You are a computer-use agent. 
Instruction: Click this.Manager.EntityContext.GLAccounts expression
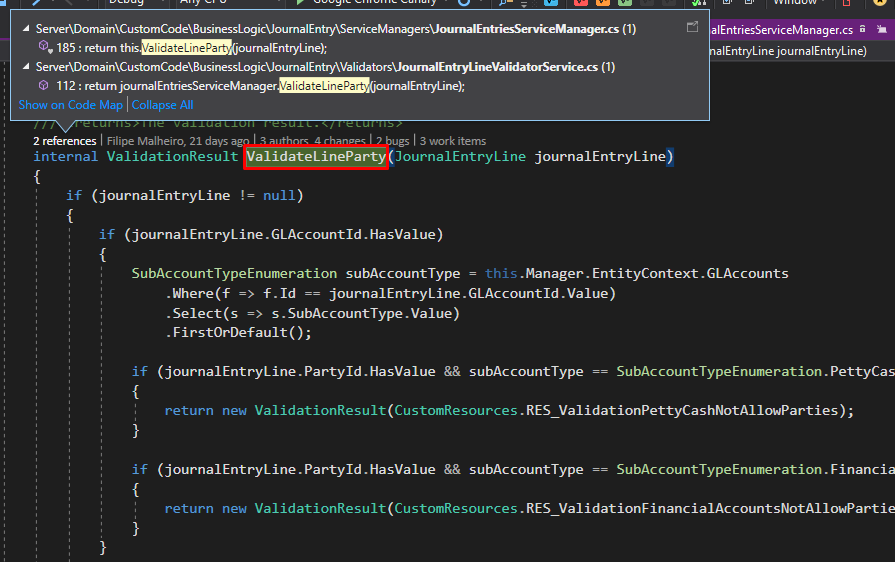pyautogui.click(x=636, y=273)
